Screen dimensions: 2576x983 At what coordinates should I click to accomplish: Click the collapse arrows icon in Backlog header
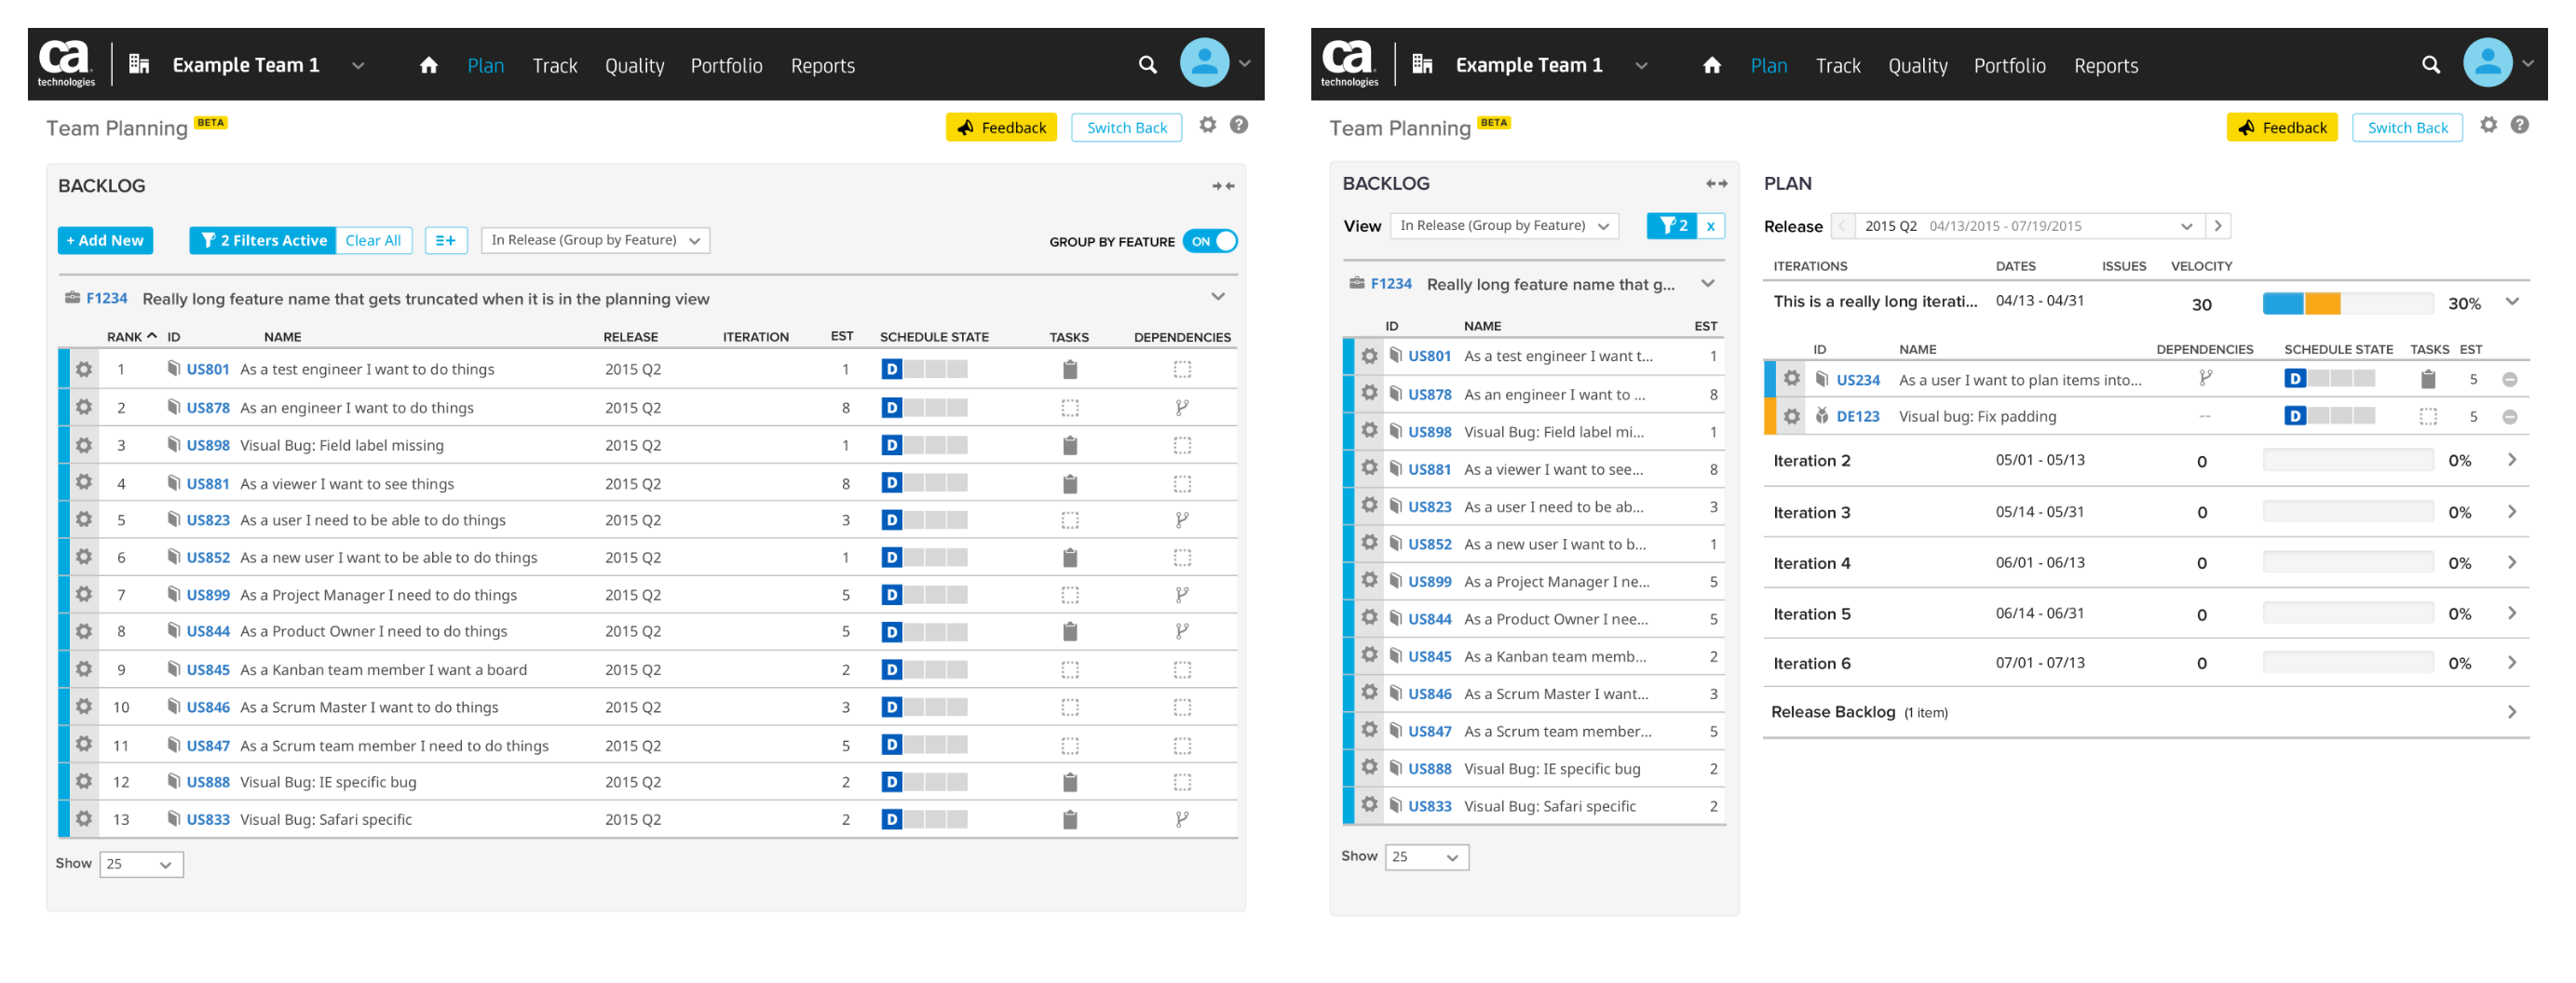click(x=1223, y=186)
